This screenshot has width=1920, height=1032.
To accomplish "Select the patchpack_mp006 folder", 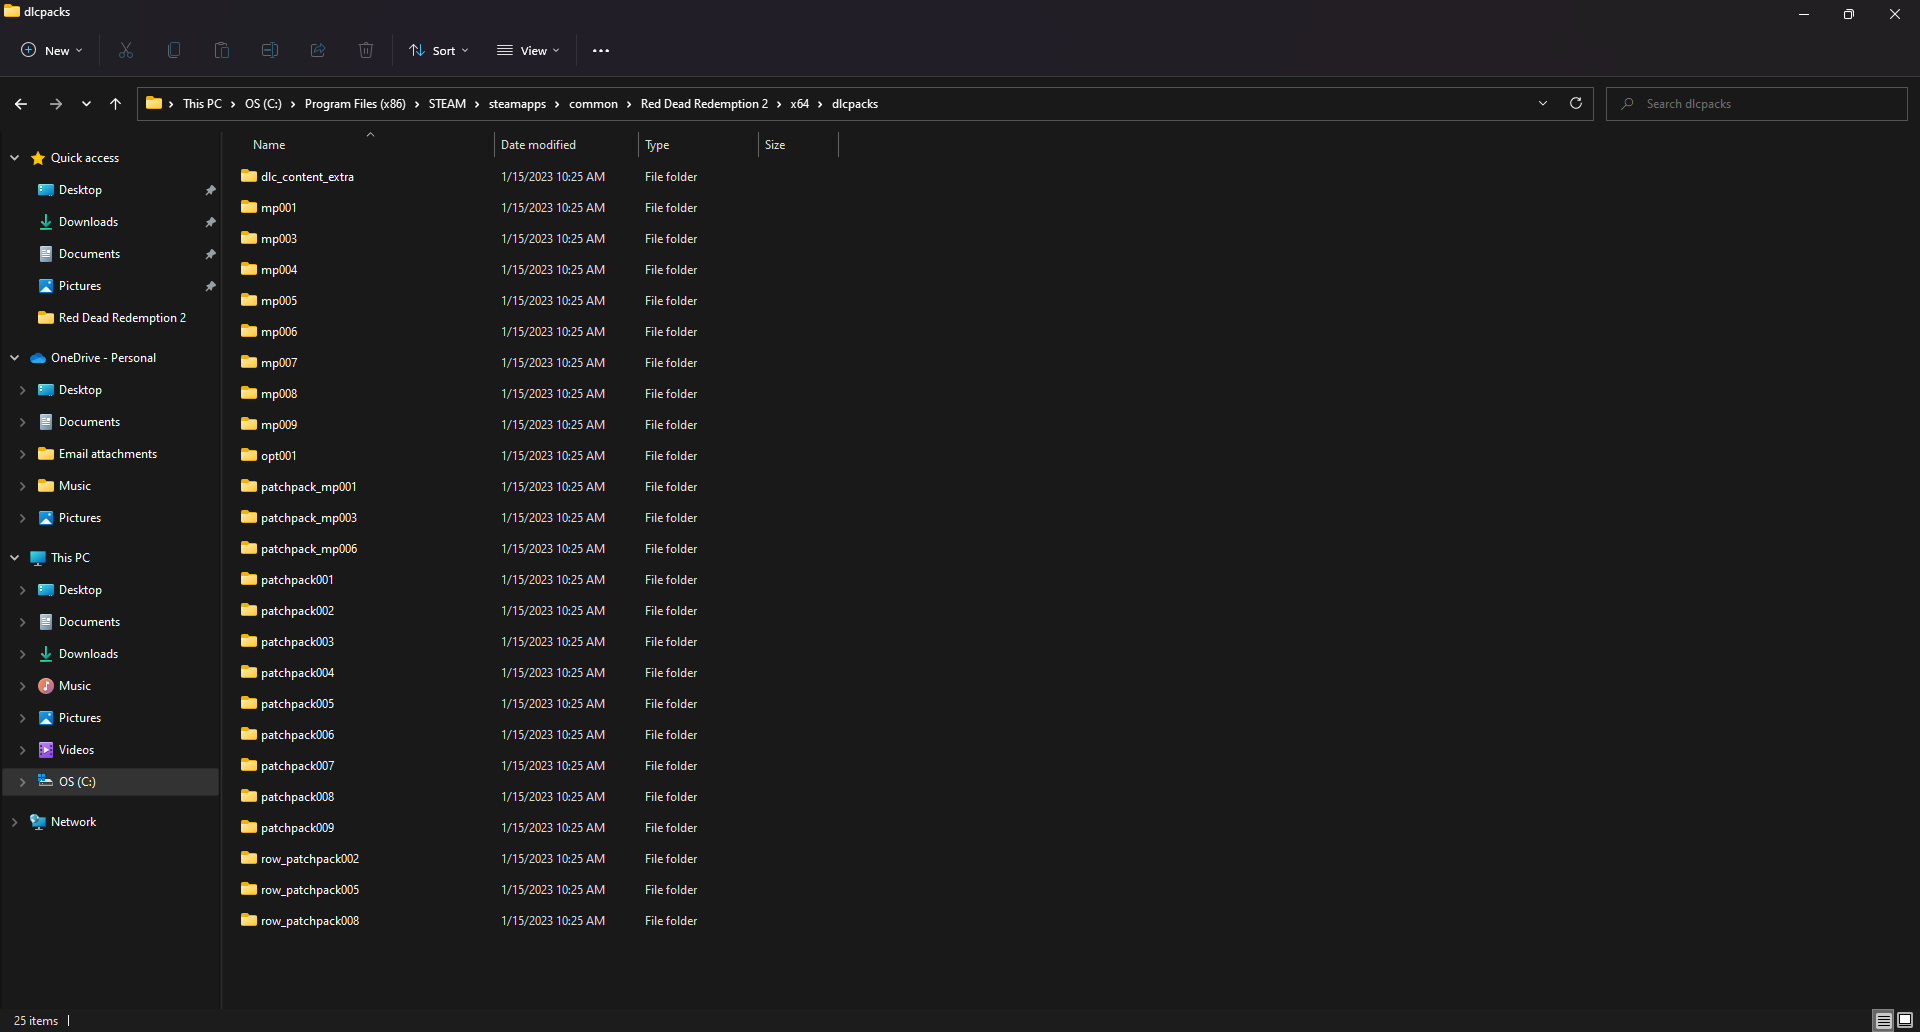I will coord(308,549).
